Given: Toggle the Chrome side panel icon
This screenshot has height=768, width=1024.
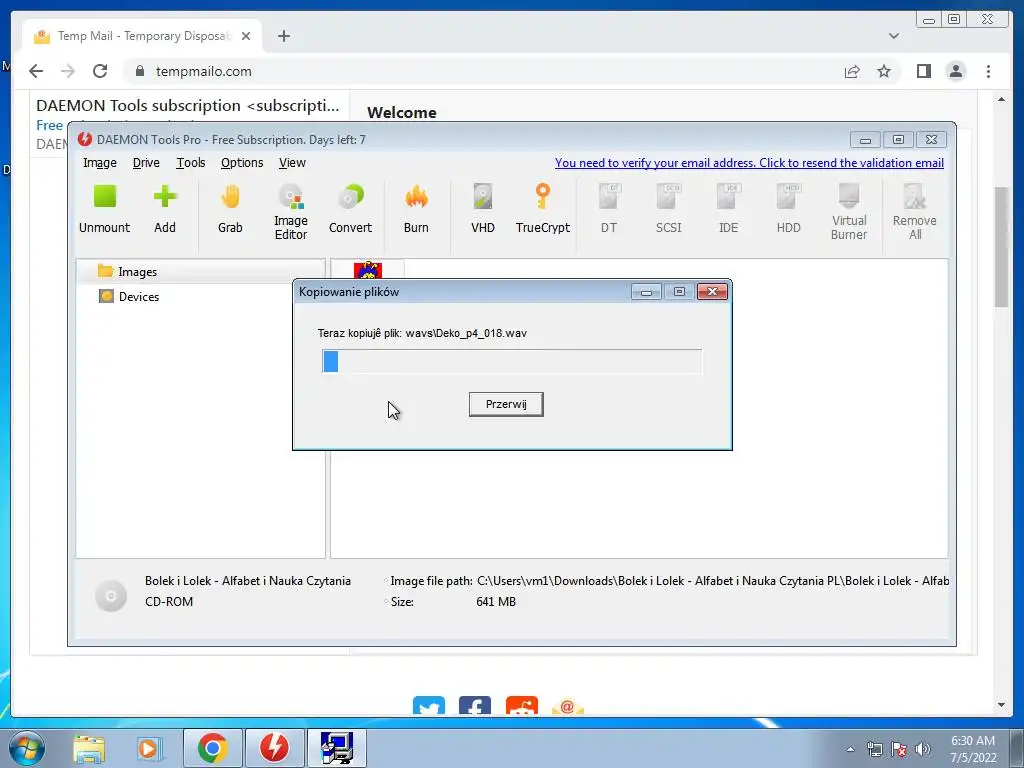Looking at the screenshot, I should click(923, 71).
